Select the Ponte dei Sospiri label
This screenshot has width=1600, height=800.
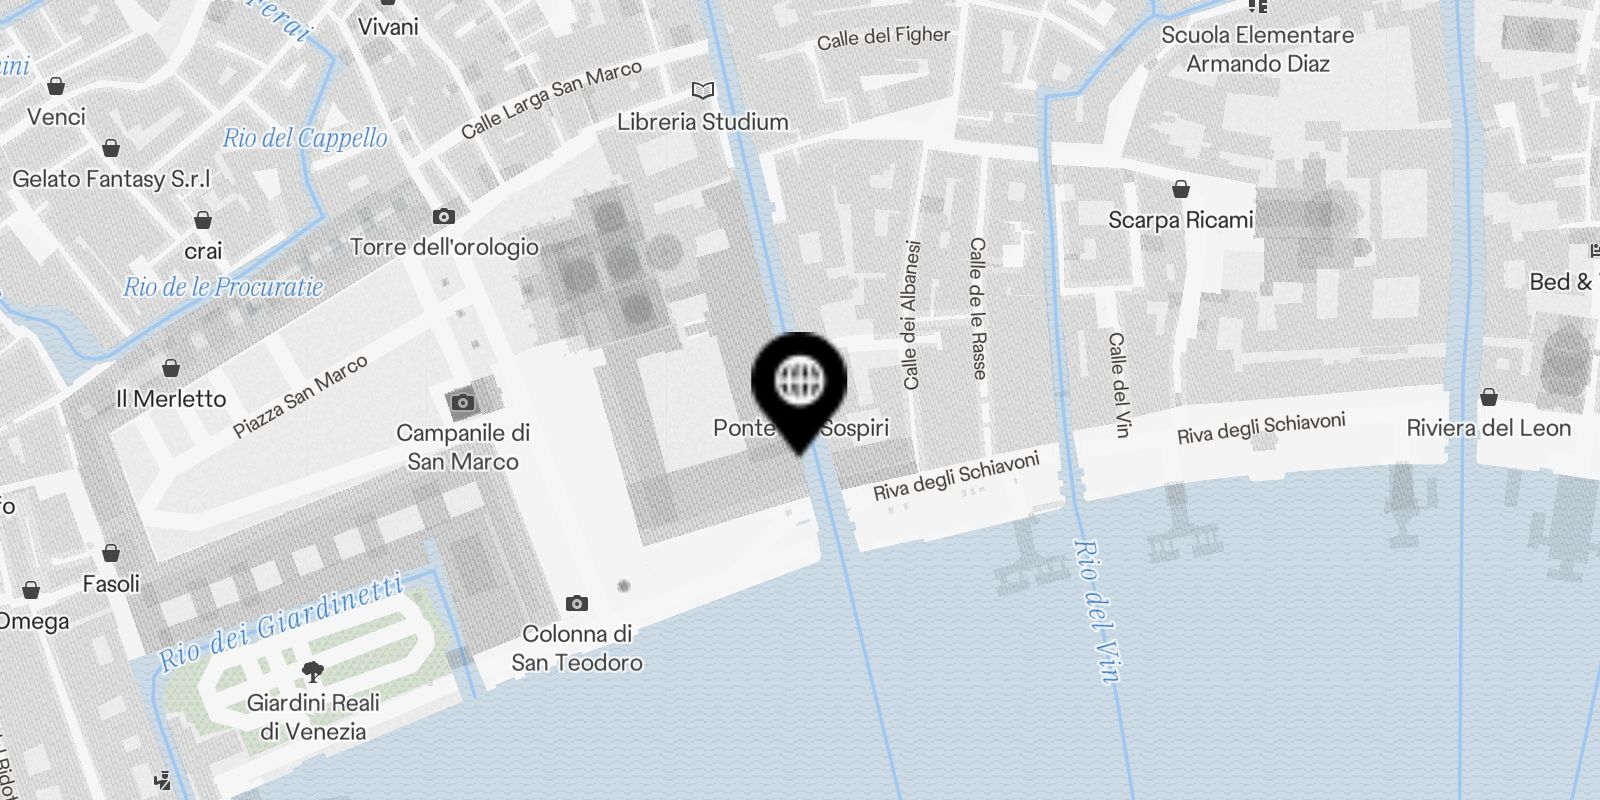[x=801, y=428]
